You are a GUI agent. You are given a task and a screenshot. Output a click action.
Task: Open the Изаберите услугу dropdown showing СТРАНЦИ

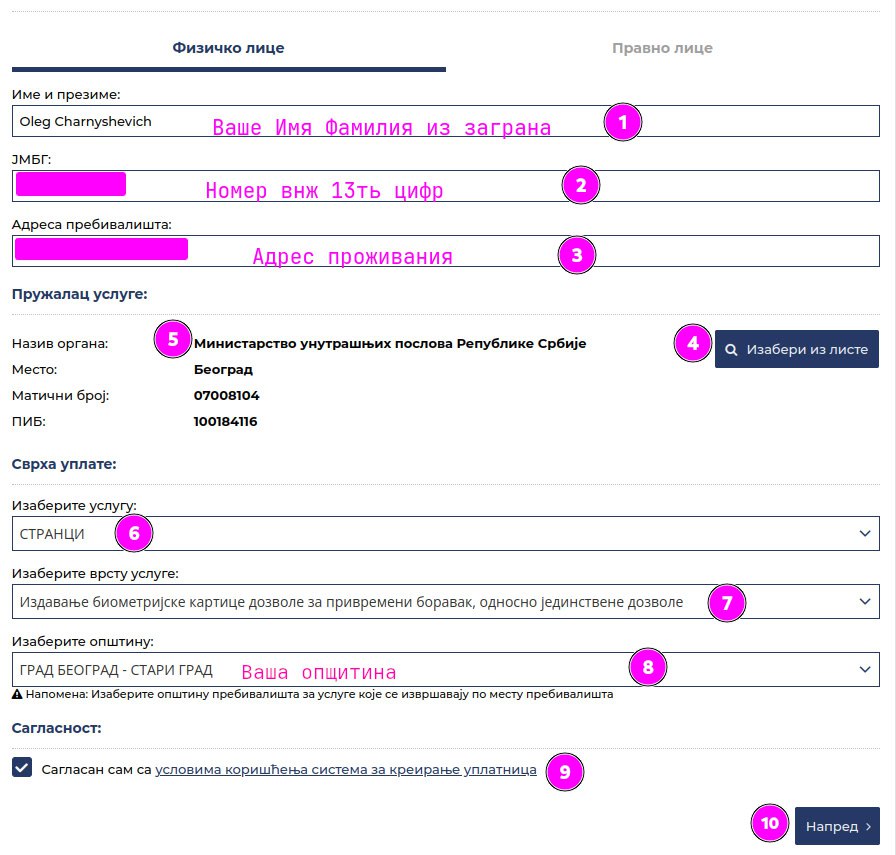coord(446,534)
